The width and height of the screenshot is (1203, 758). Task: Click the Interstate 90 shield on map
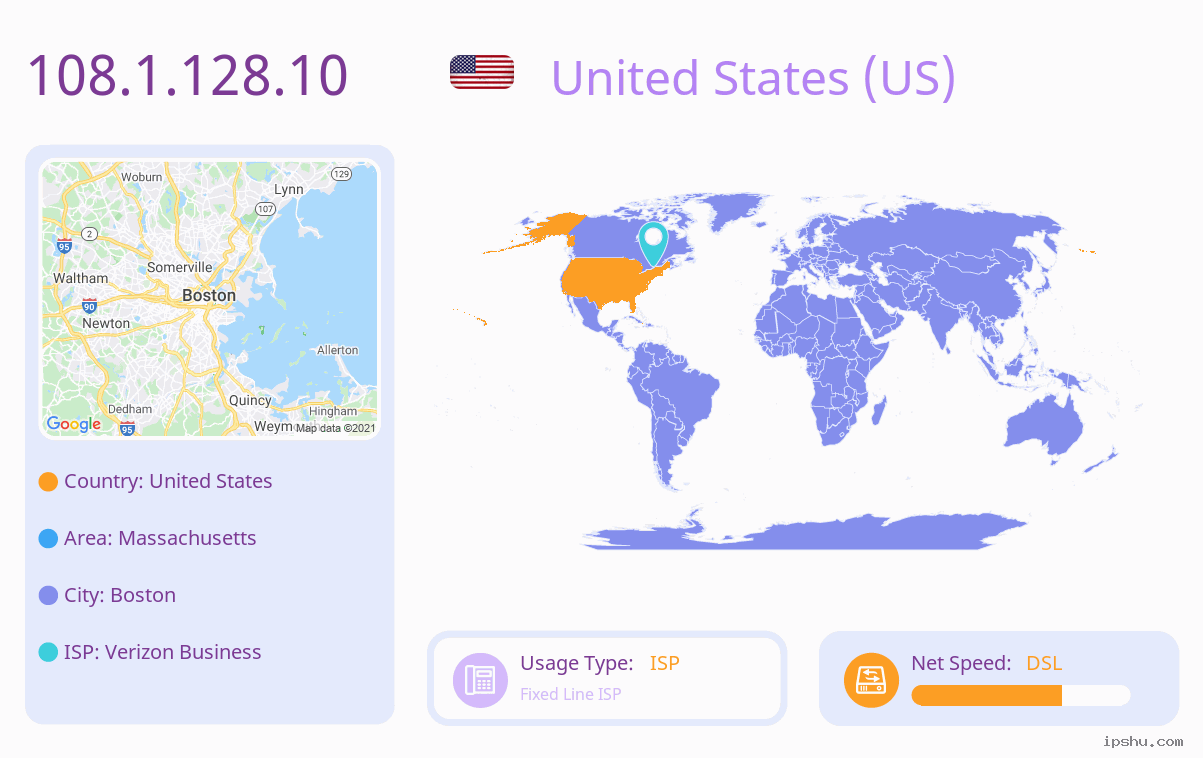(90, 306)
